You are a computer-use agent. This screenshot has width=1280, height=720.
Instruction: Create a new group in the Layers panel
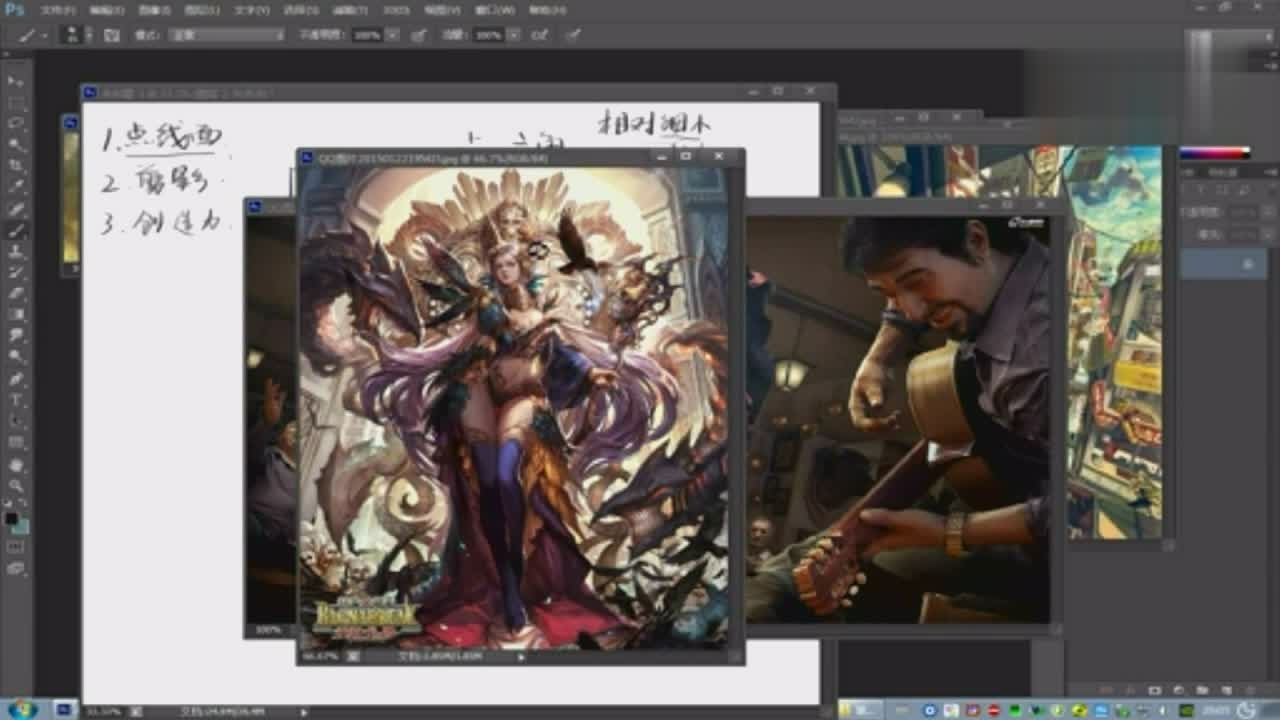(x=1201, y=690)
